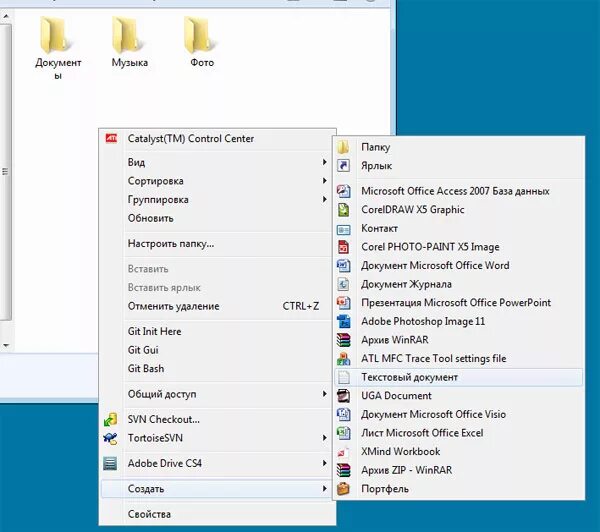Click the Microsoft Access database icon
600x532 pixels.
pyautogui.click(x=343, y=191)
